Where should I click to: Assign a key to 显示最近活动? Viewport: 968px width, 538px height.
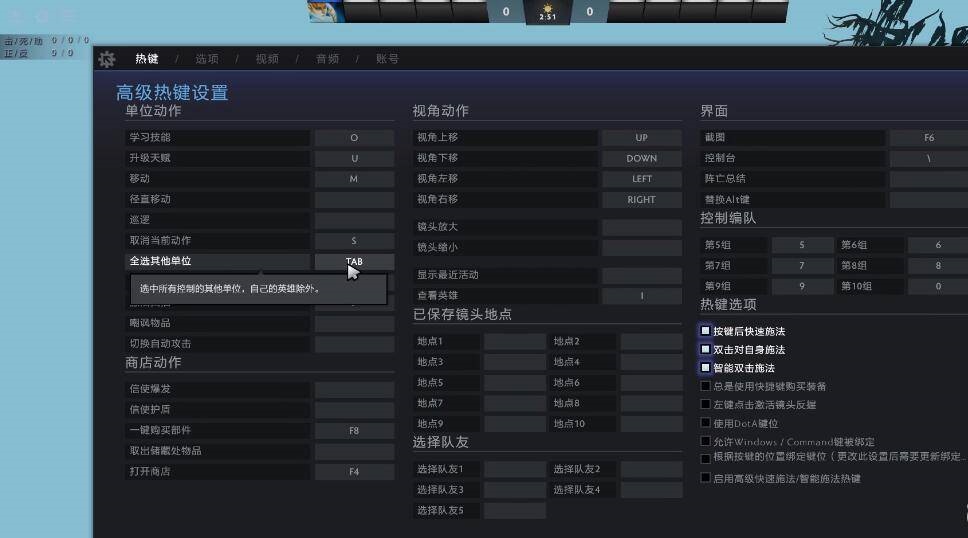[x=642, y=275]
